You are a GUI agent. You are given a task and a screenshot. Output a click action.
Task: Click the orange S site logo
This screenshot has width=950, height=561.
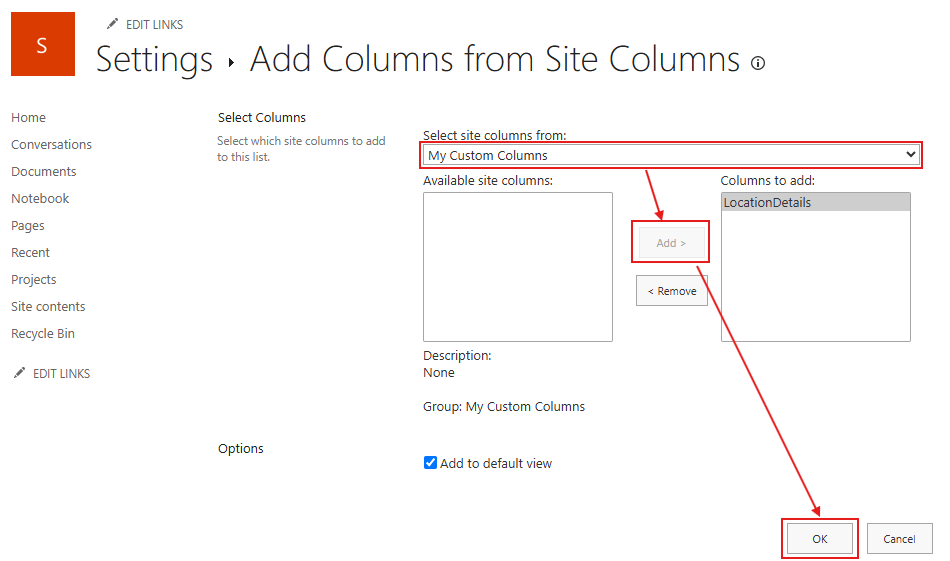click(42, 44)
